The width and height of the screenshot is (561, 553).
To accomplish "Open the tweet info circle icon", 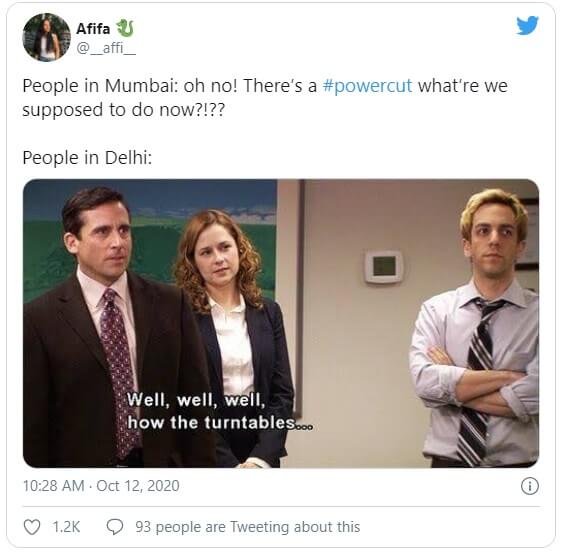I will pos(530,486).
